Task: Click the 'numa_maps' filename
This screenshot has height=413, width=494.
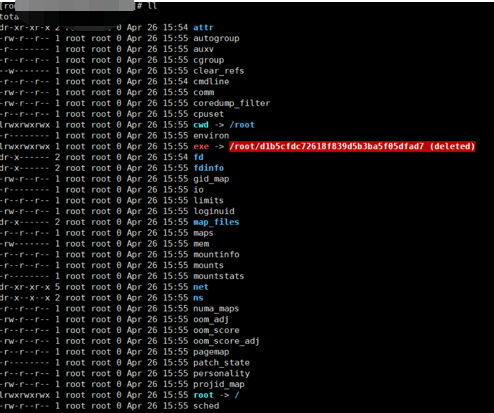Action: [x=216, y=308]
